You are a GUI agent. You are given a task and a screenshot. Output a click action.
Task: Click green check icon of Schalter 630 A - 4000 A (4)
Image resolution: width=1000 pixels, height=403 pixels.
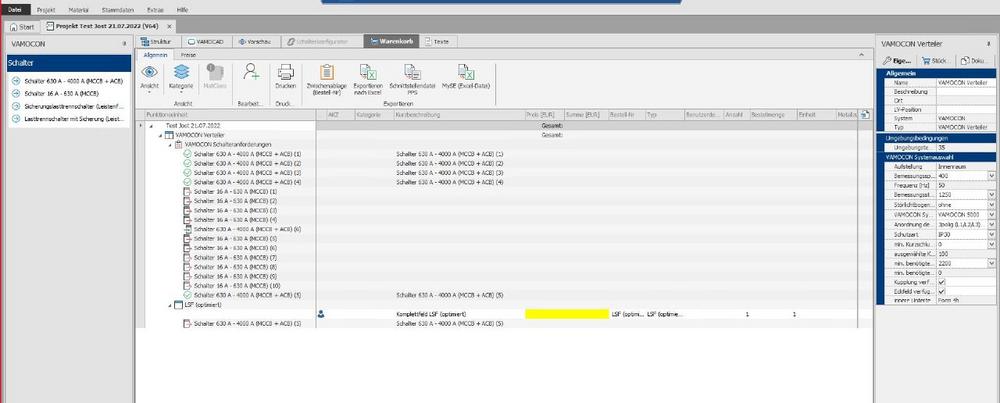coord(188,182)
